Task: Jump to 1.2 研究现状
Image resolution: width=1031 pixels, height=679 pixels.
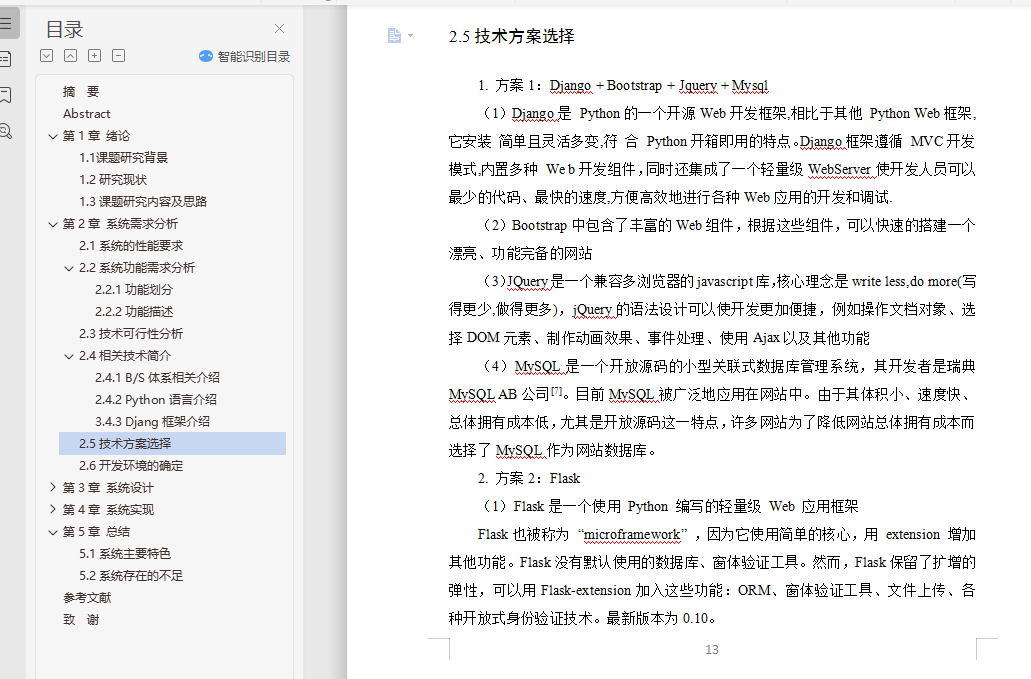Action: coord(113,179)
